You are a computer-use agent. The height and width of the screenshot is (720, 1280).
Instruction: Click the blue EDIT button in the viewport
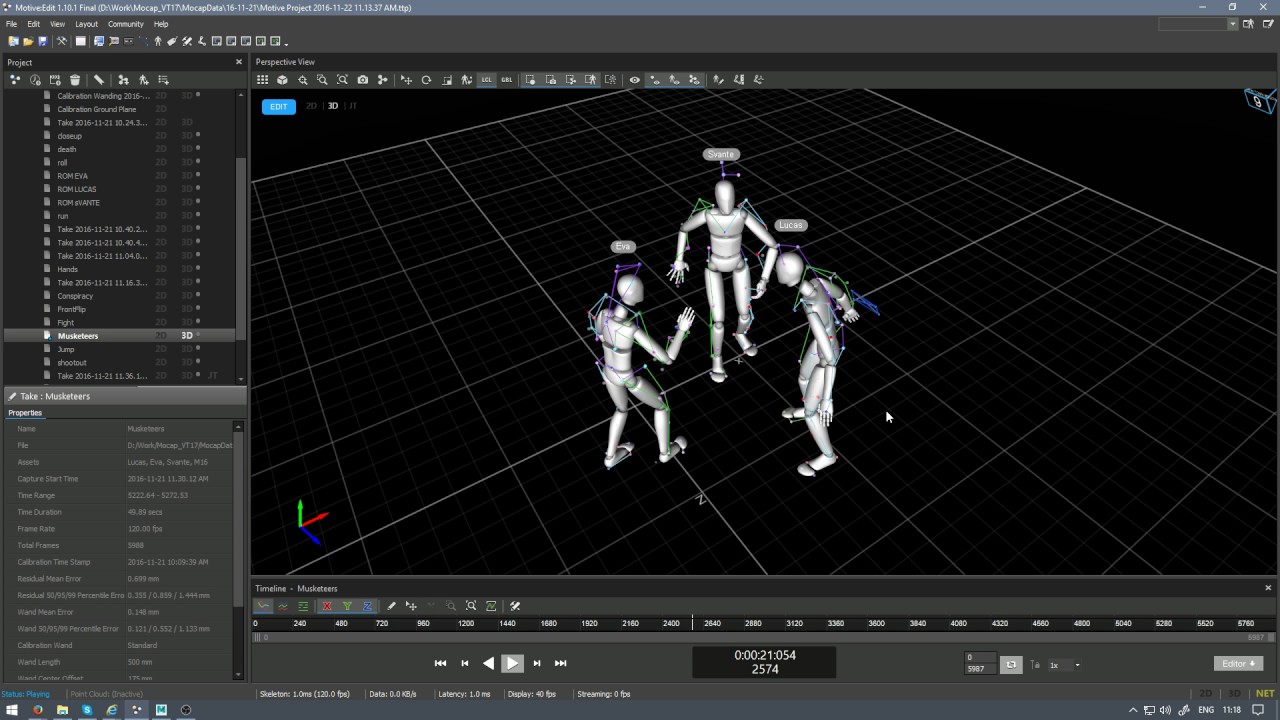(x=279, y=106)
